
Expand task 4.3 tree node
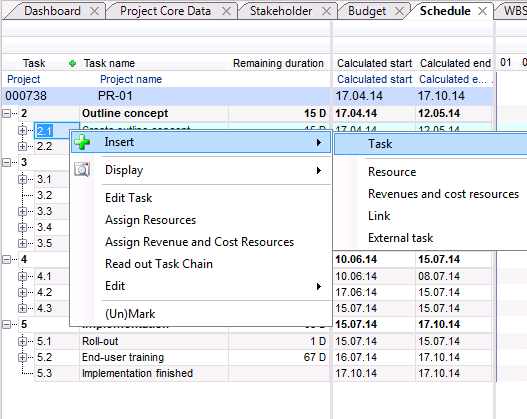coord(22,308)
